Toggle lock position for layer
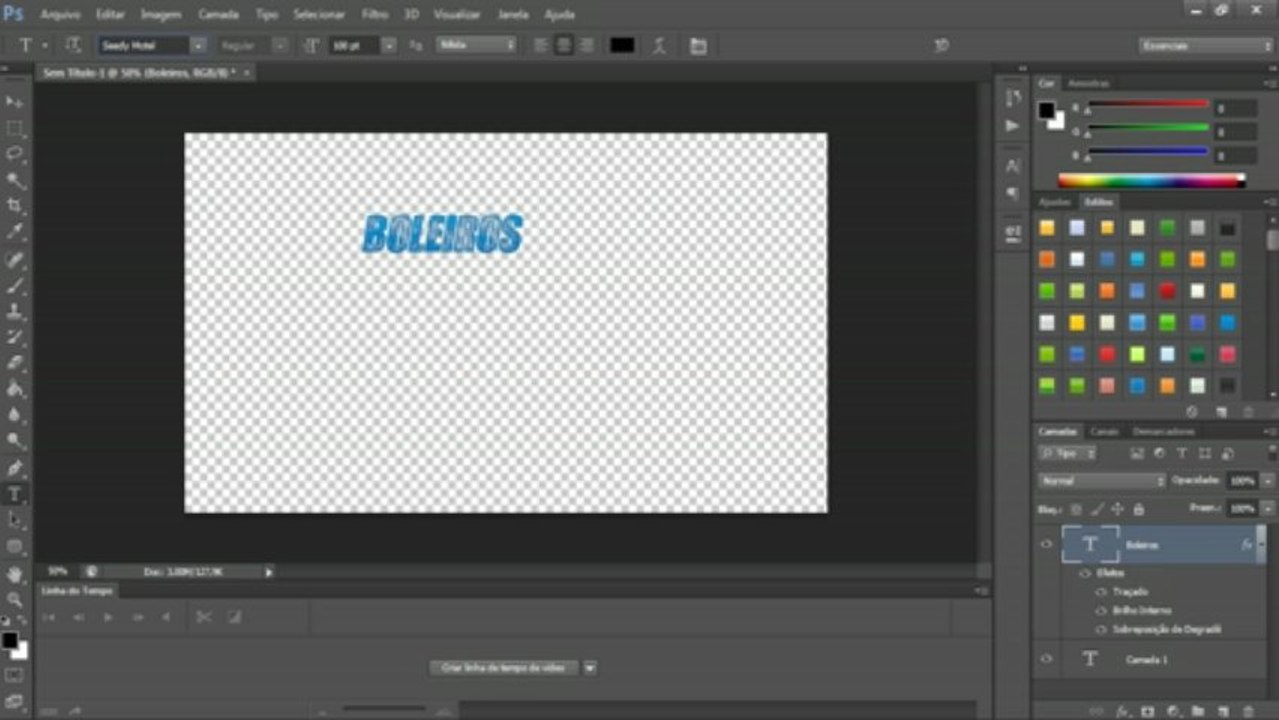This screenshot has height=720, width=1279. [1118, 509]
